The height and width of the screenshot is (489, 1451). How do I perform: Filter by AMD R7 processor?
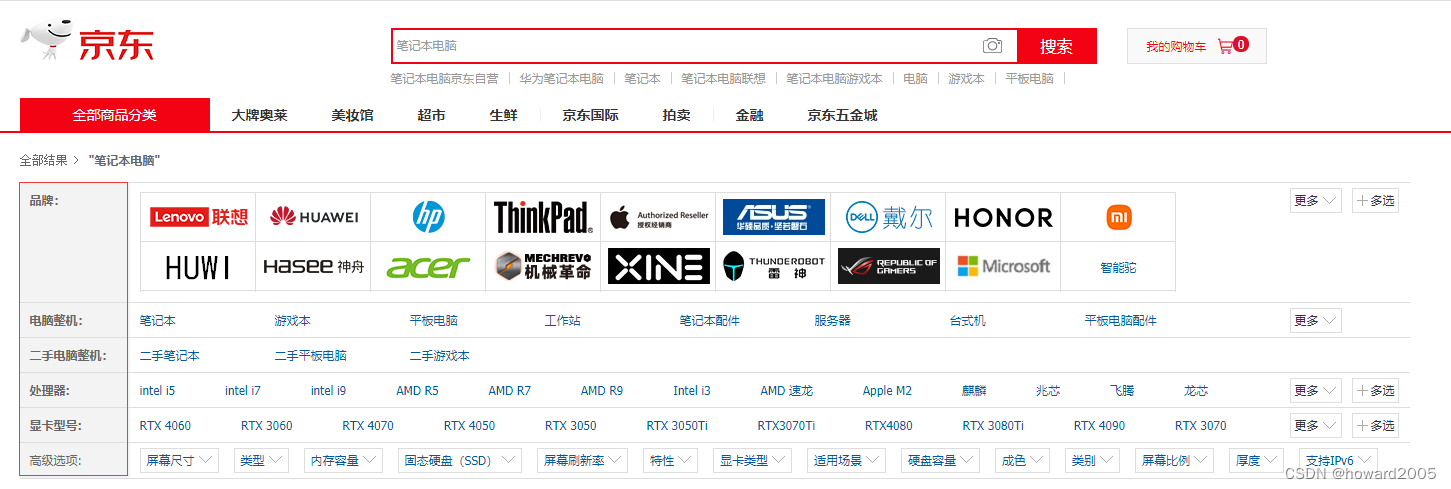(x=510, y=391)
